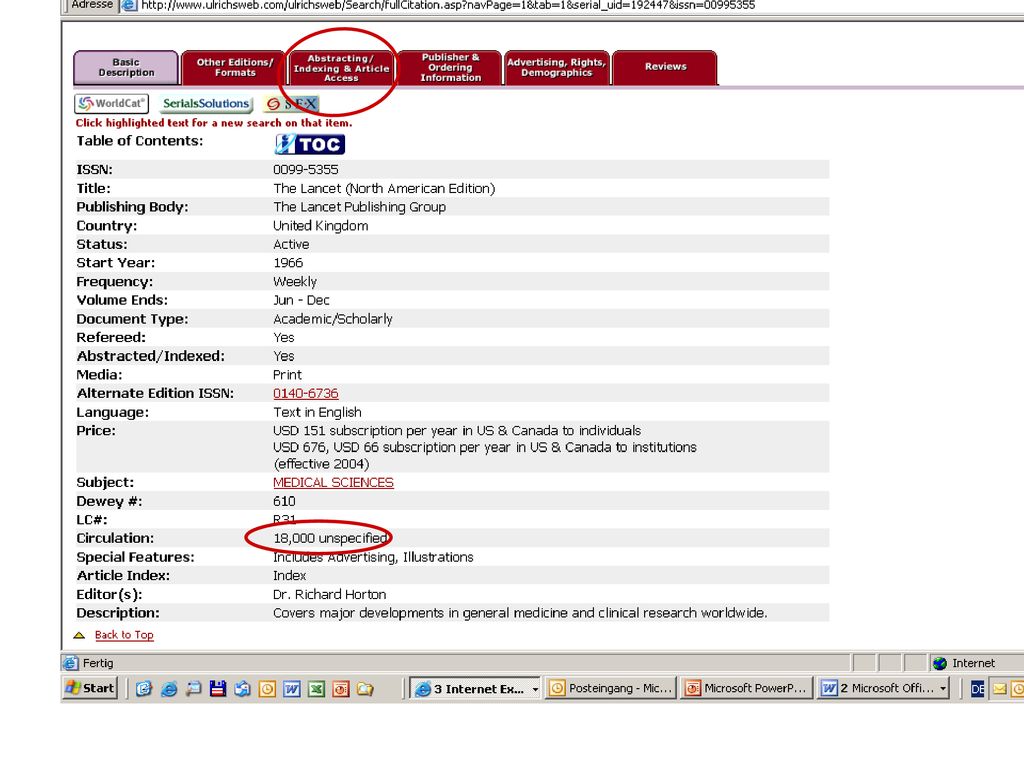Open the Windows Start button
1024x768 pixels.
(x=90, y=688)
